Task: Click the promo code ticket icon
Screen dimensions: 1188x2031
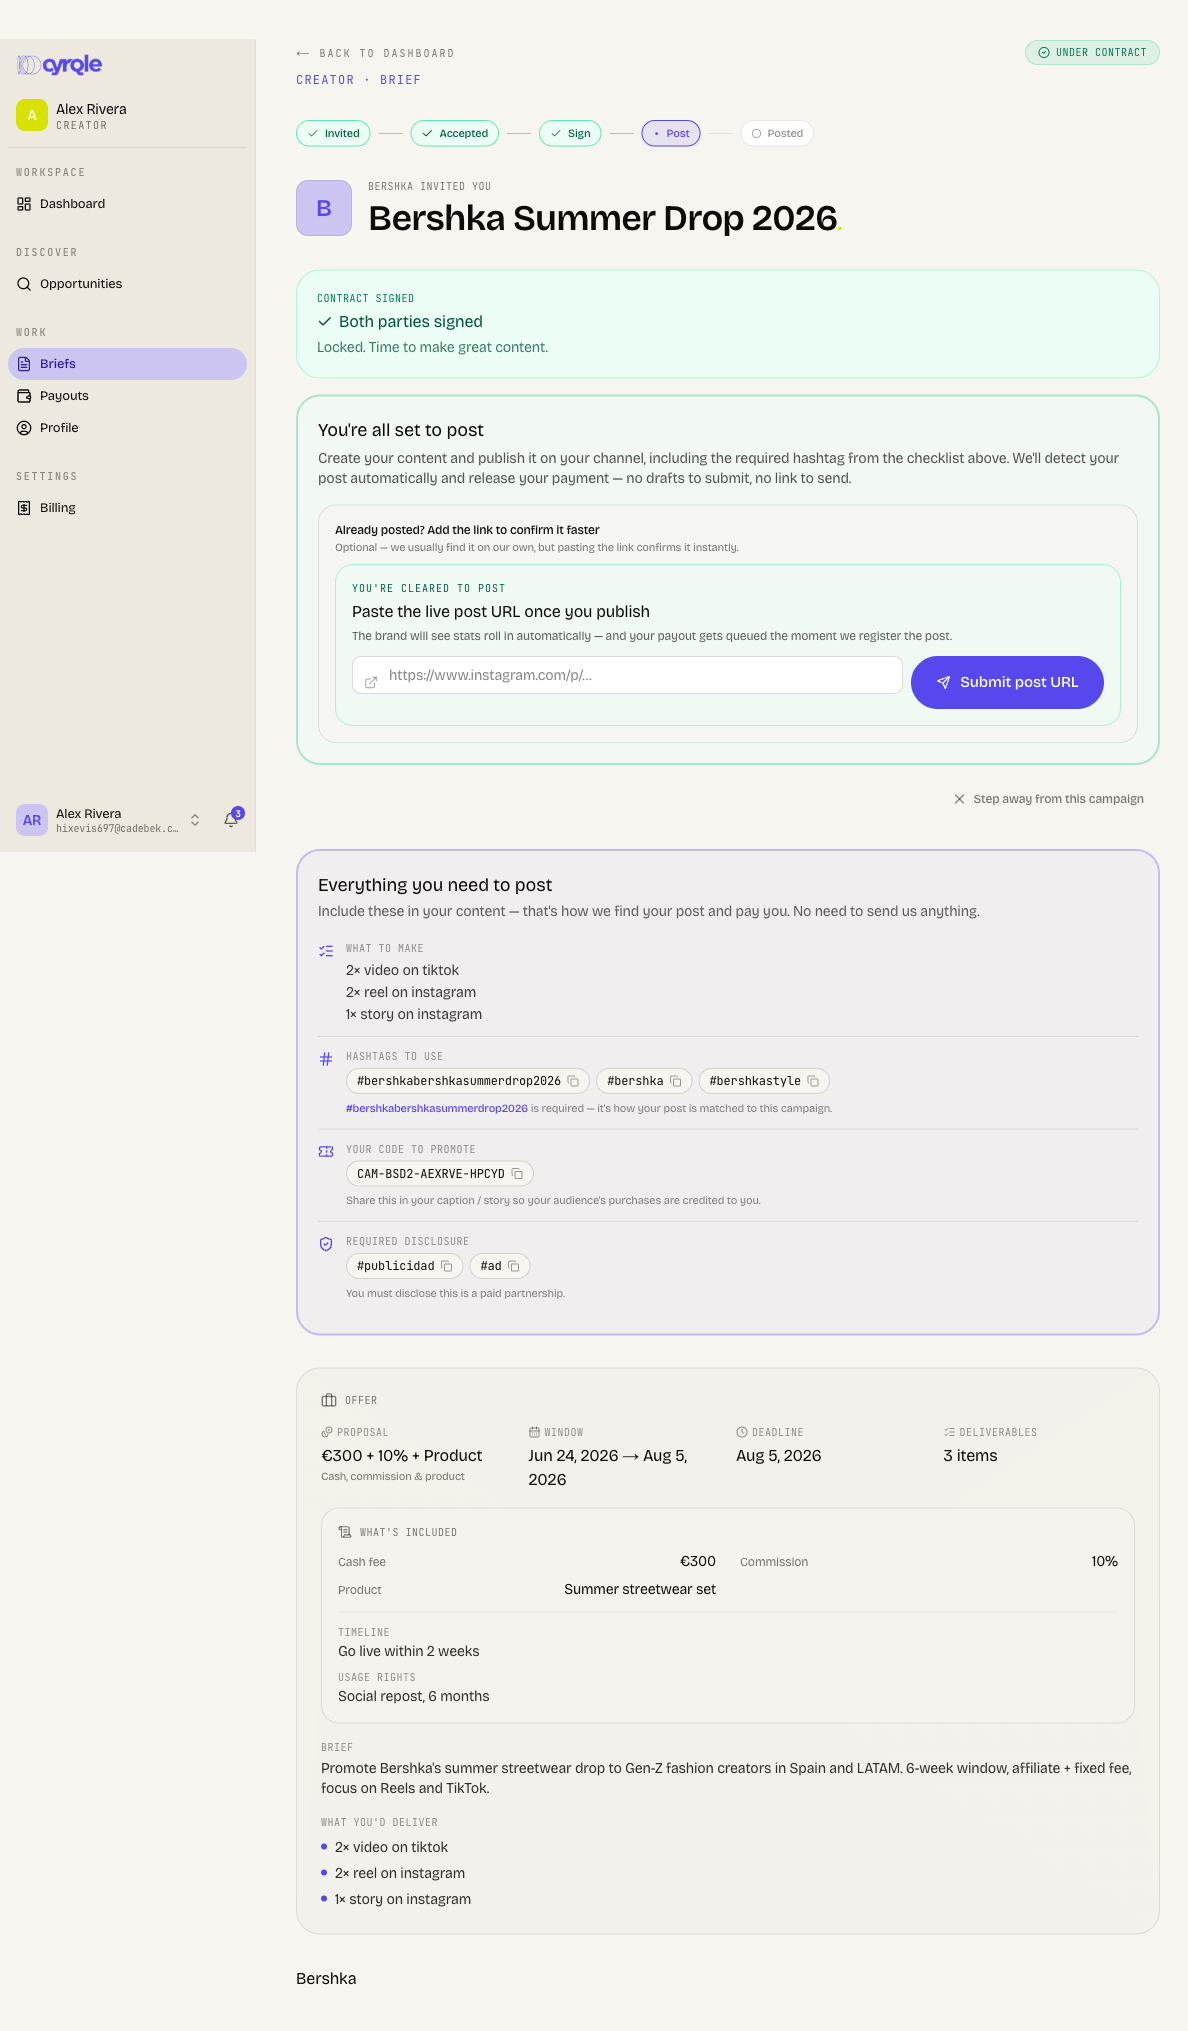Action: pos(326,1152)
